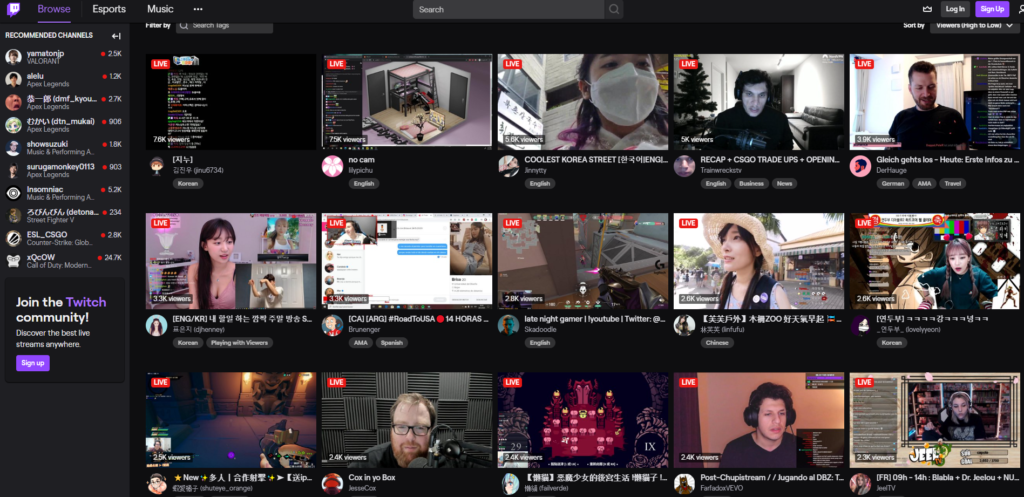Open lilypichu's no cam stream thumbnail

408,102
